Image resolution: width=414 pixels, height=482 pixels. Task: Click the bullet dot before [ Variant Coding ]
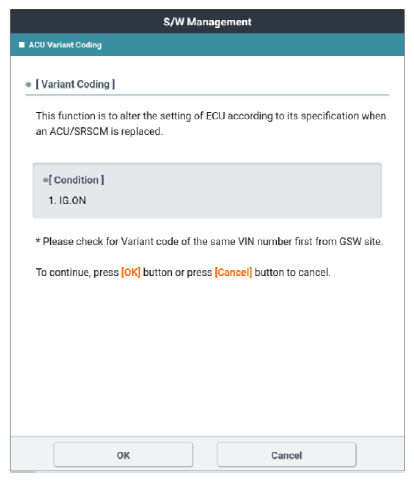point(28,85)
